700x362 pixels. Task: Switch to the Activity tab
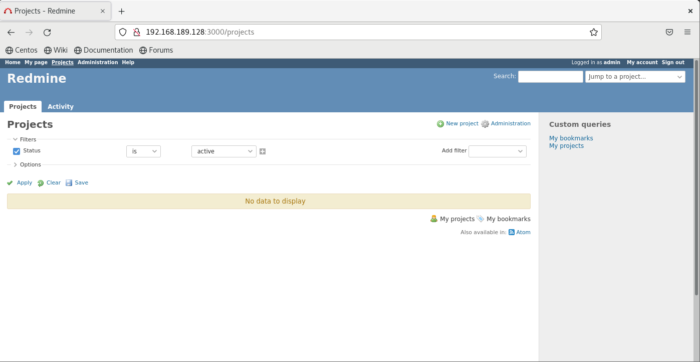point(60,107)
